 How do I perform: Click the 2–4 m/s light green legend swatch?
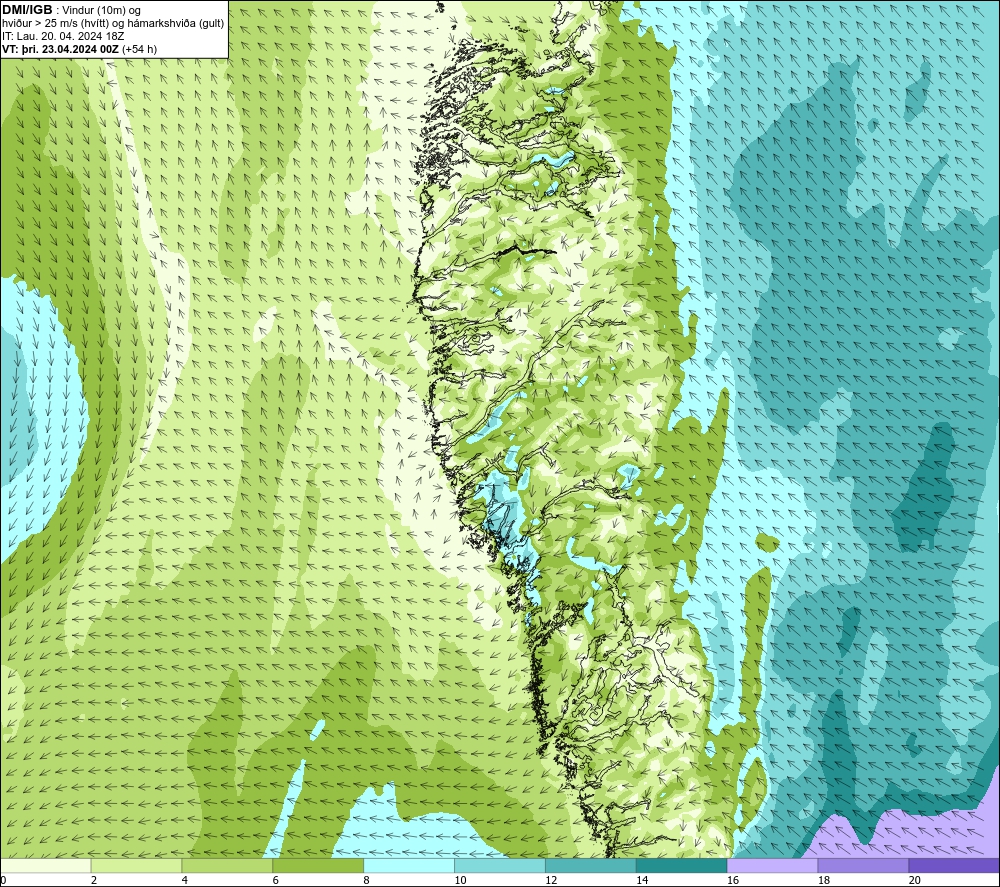coord(136,866)
